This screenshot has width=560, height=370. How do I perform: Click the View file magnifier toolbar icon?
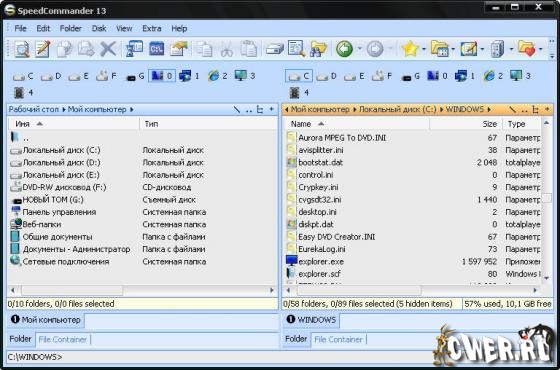22,49
